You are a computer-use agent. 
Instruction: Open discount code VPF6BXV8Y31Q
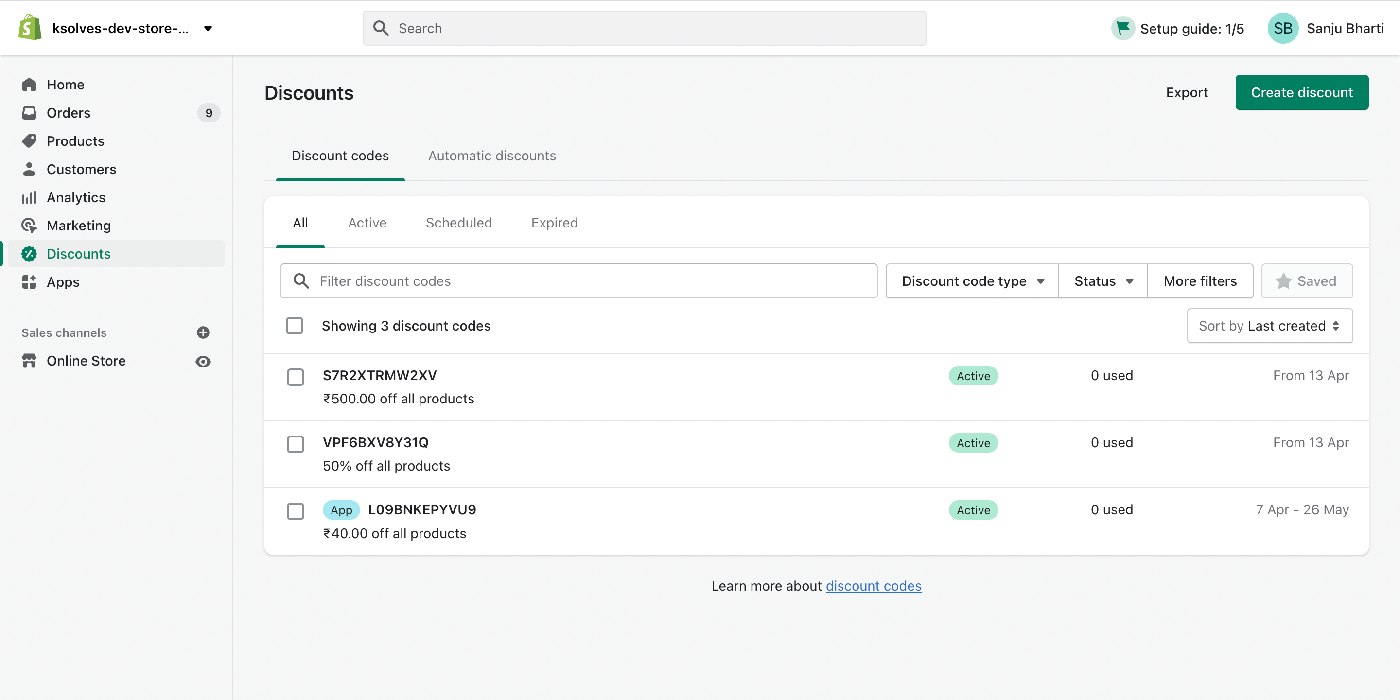click(375, 443)
